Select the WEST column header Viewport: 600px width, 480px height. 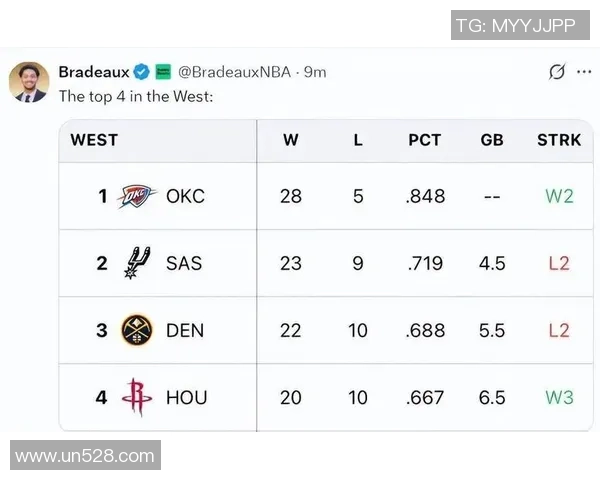94,140
